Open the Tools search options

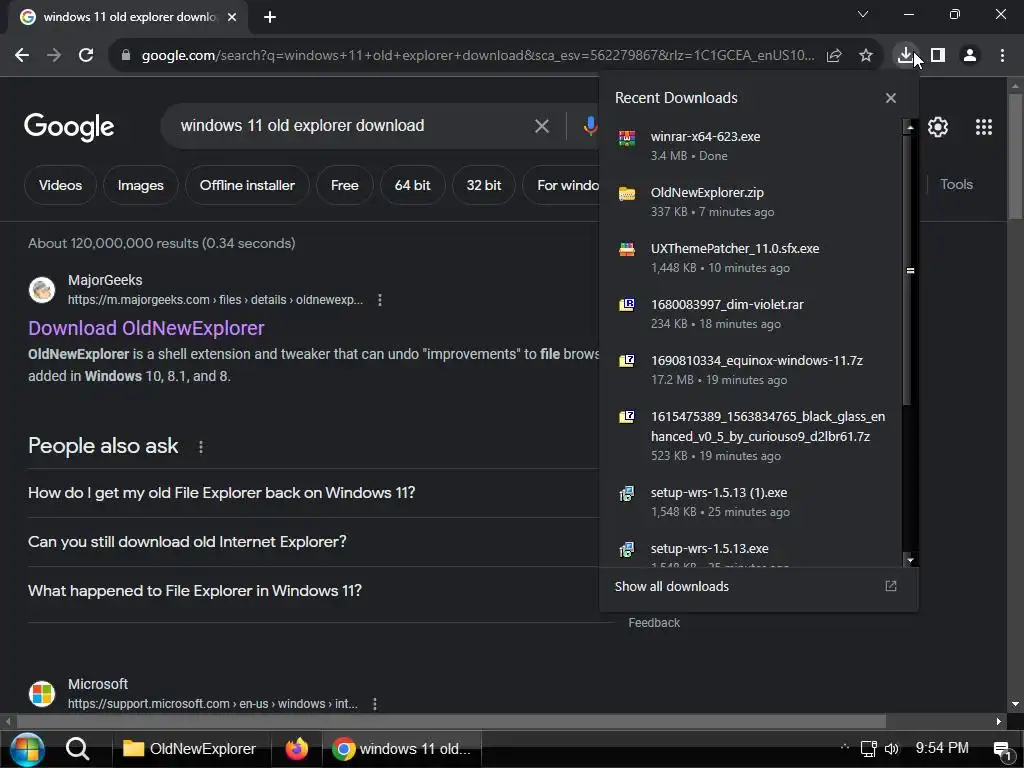click(956, 185)
